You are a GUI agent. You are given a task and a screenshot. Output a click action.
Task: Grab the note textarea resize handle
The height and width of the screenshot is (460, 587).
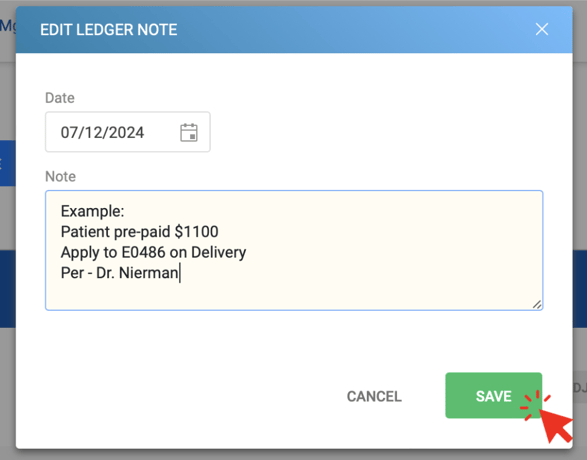pos(537,305)
